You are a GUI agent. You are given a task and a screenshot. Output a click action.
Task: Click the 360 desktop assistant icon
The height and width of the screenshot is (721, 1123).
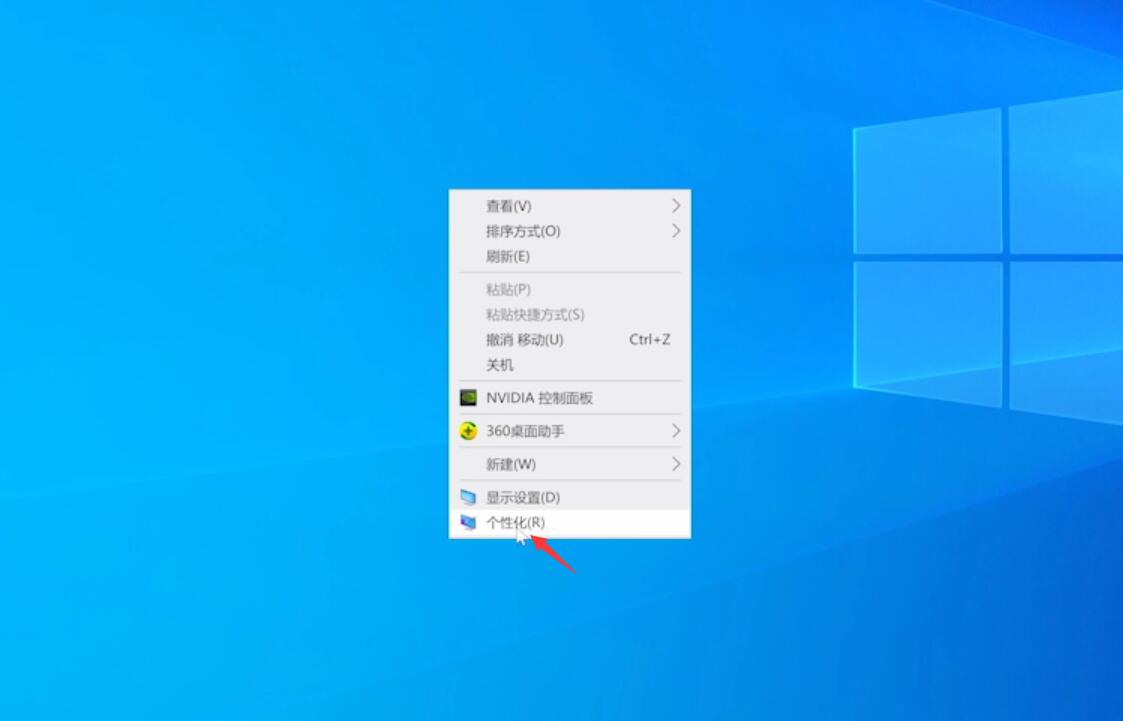click(468, 431)
